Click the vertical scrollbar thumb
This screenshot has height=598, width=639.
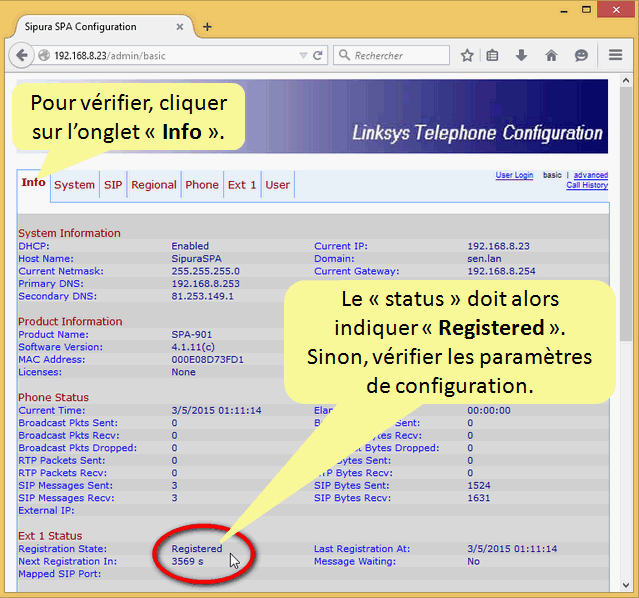pos(626,214)
